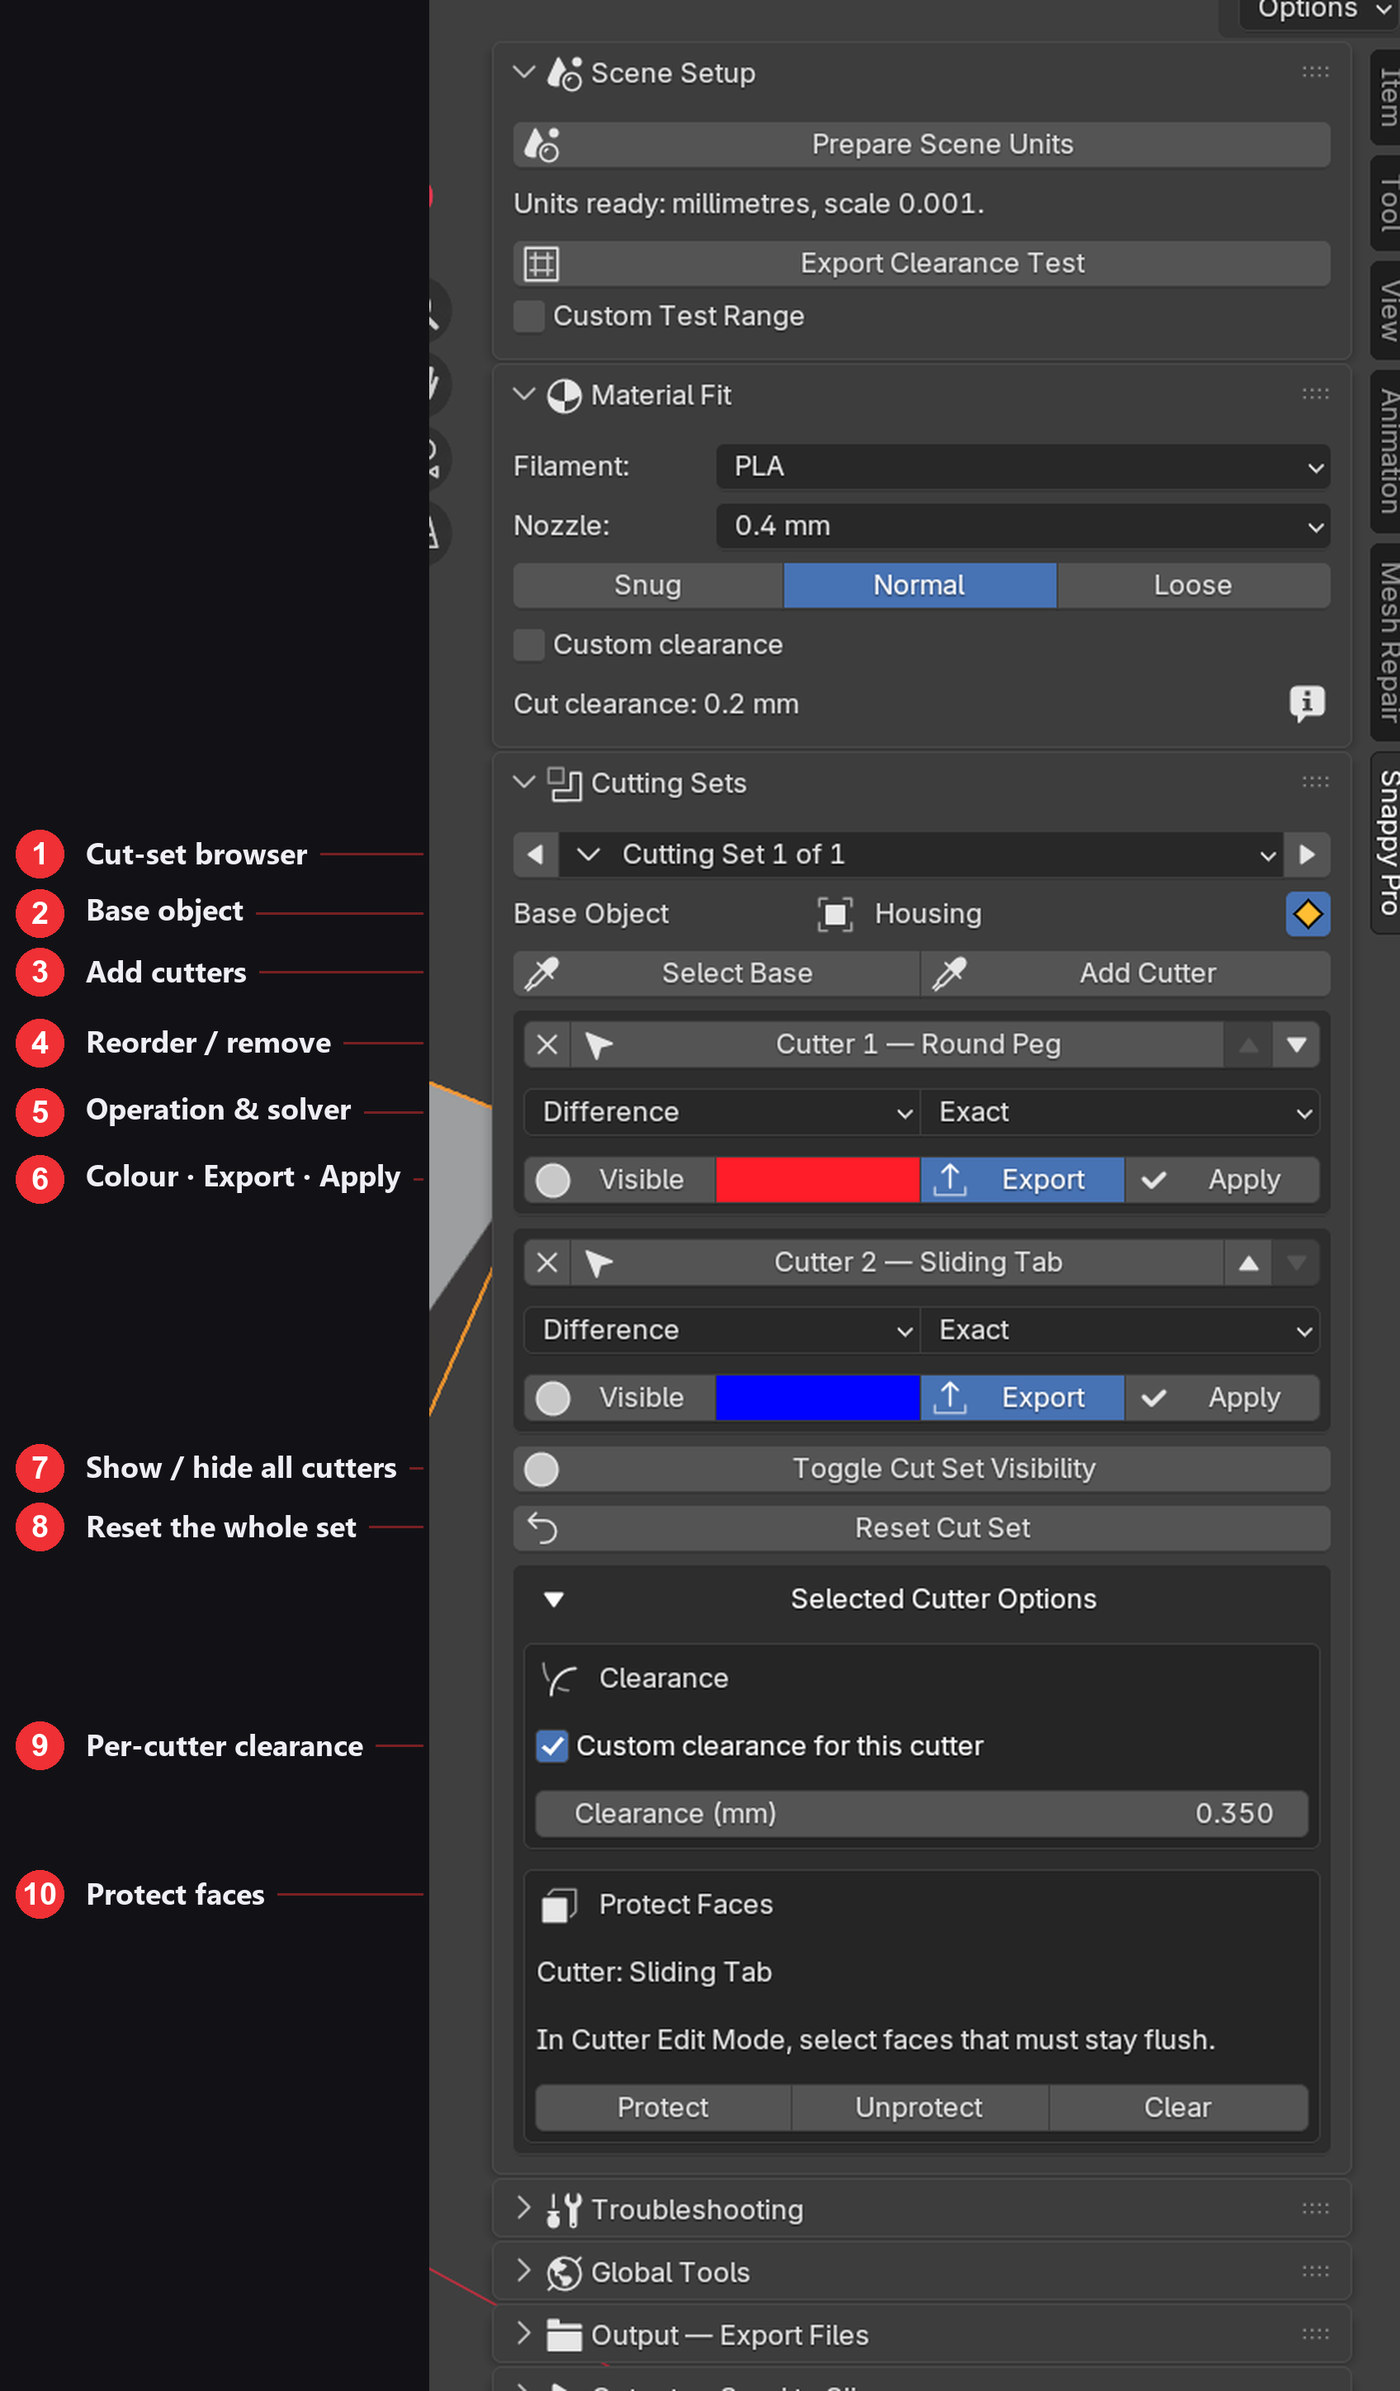
Task: Remove Cutter 2 with its X icon
Action: (x=547, y=1263)
